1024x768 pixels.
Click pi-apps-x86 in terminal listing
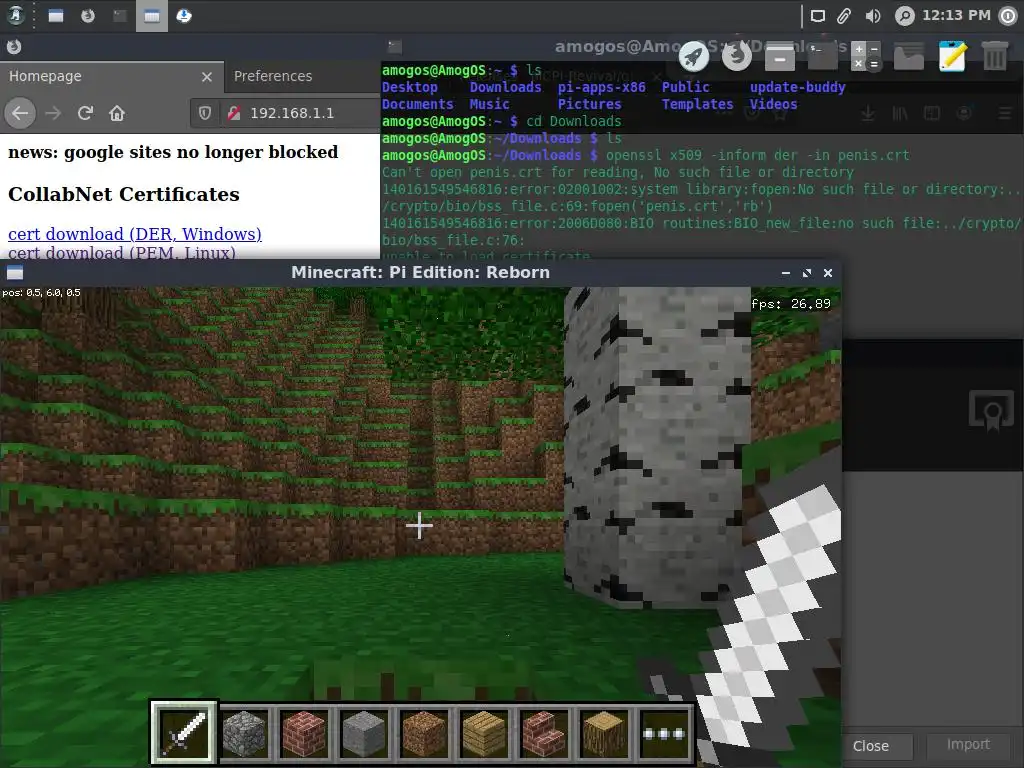pyautogui.click(x=601, y=87)
